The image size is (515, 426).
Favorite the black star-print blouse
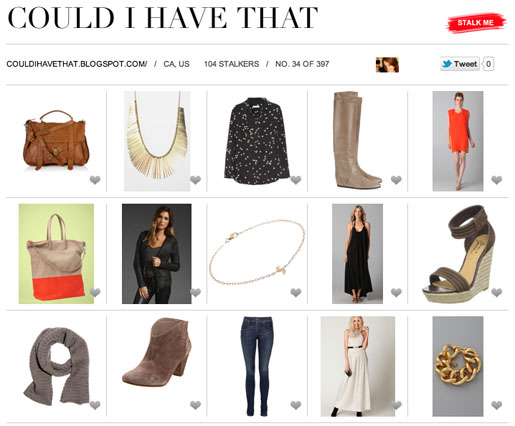[296, 180]
